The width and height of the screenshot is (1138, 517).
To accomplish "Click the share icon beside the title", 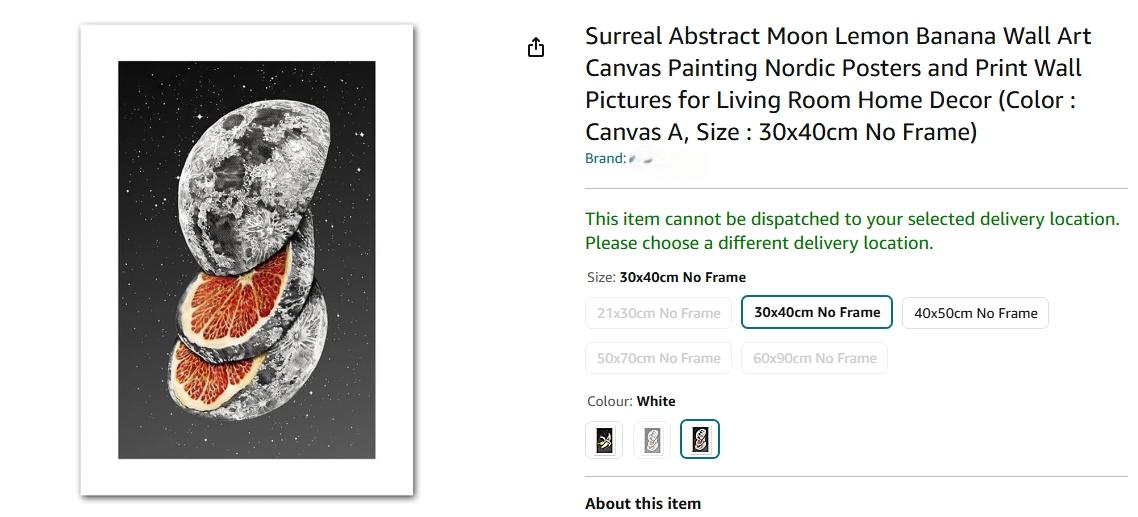I will (536, 47).
